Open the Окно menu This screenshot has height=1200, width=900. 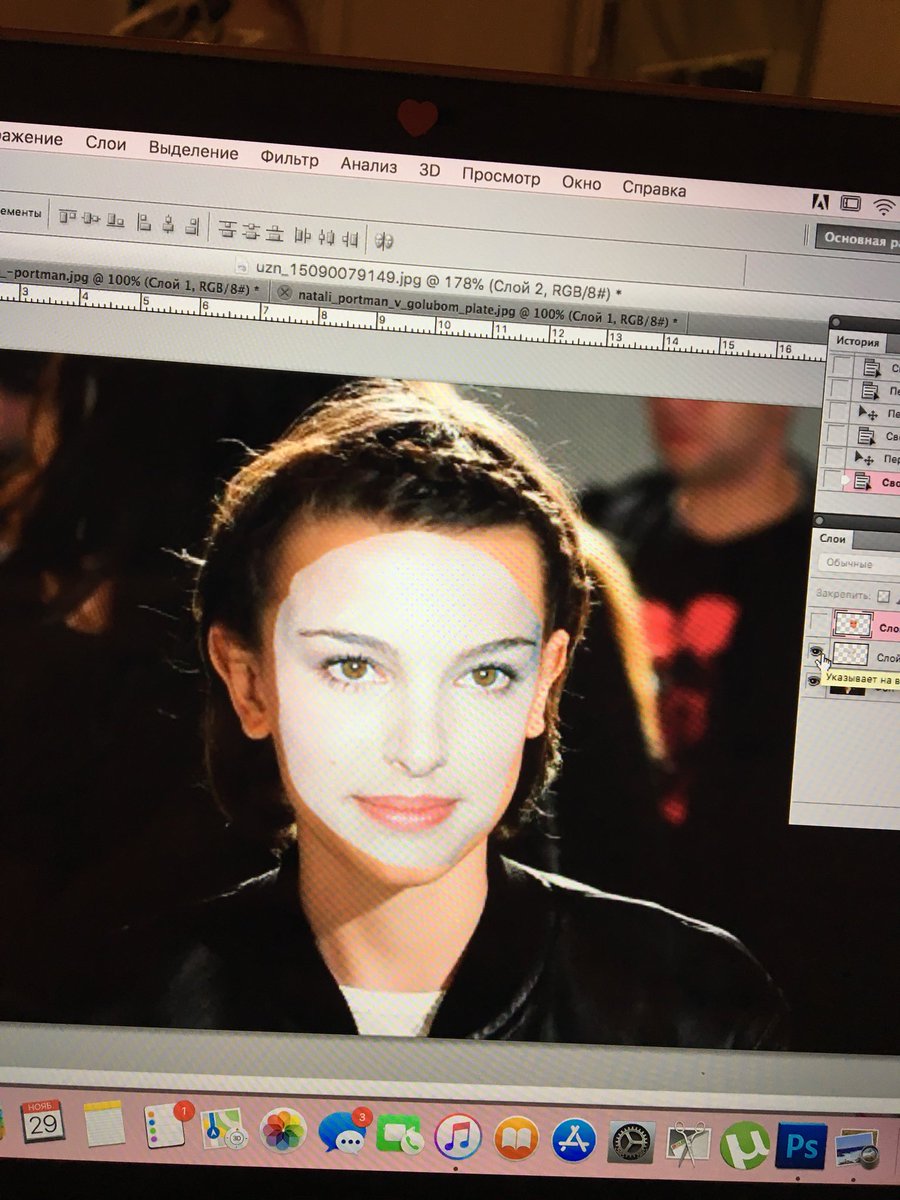pyautogui.click(x=581, y=183)
